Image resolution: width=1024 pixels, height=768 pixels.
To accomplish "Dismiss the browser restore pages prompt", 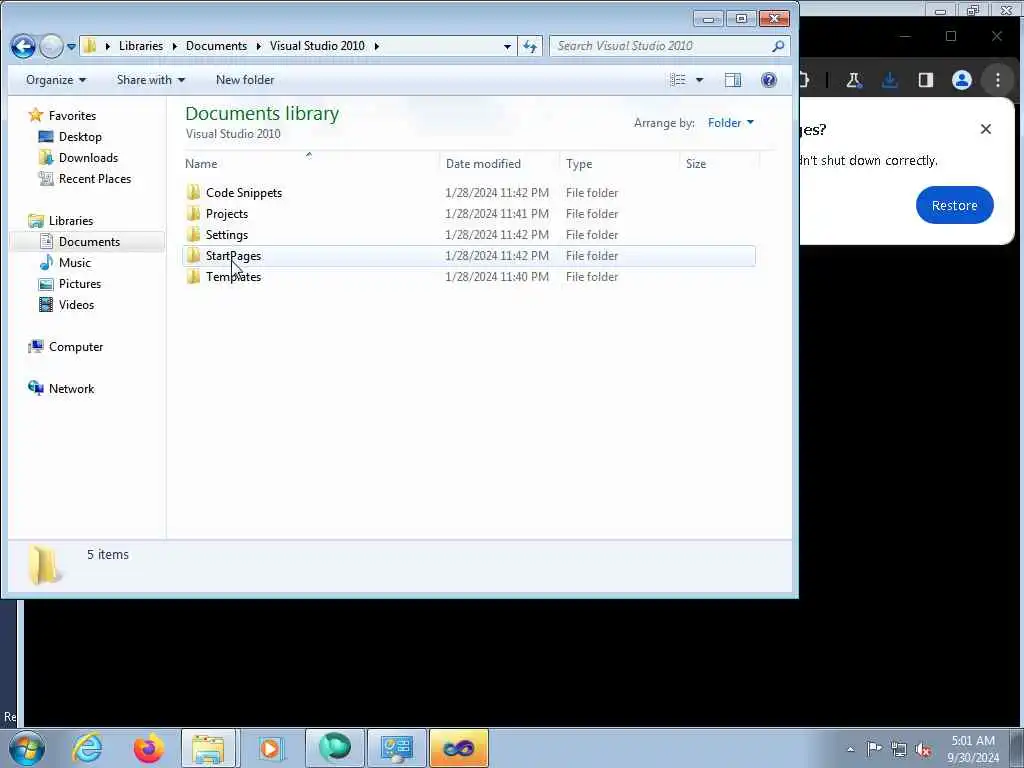I will coord(985,129).
